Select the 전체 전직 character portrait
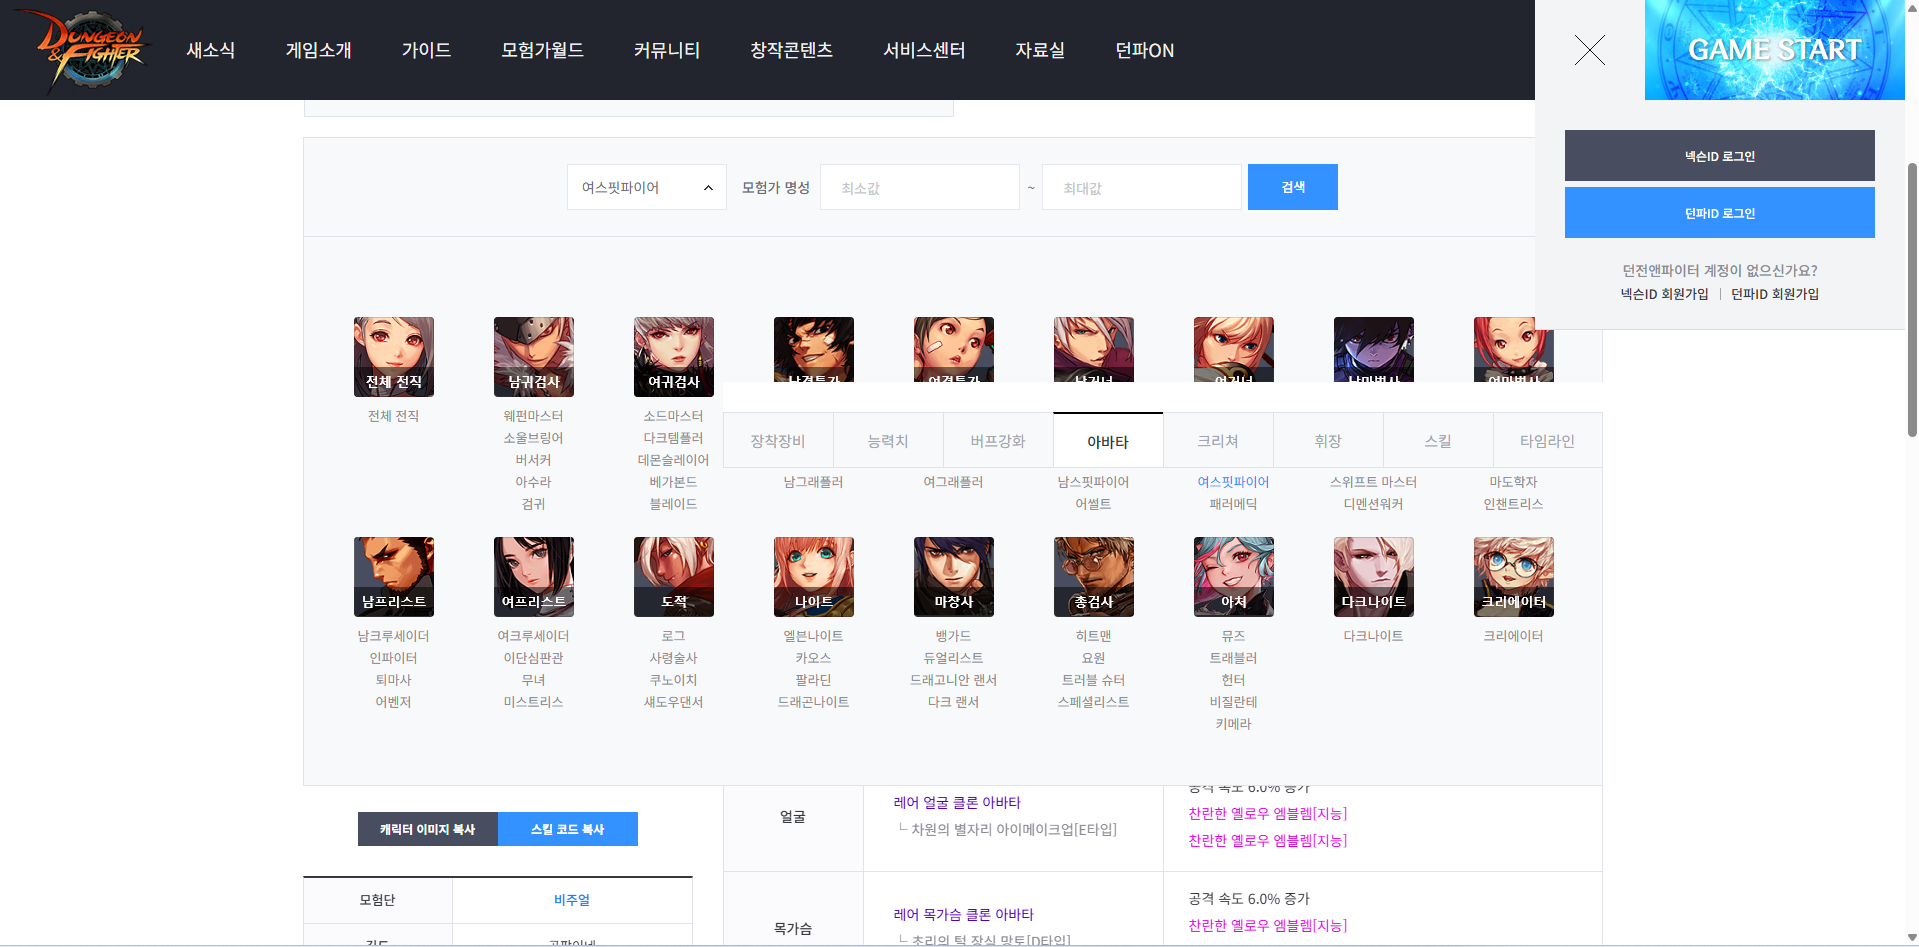Screen dimensions: 1919x947 pyautogui.click(x=393, y=356)
